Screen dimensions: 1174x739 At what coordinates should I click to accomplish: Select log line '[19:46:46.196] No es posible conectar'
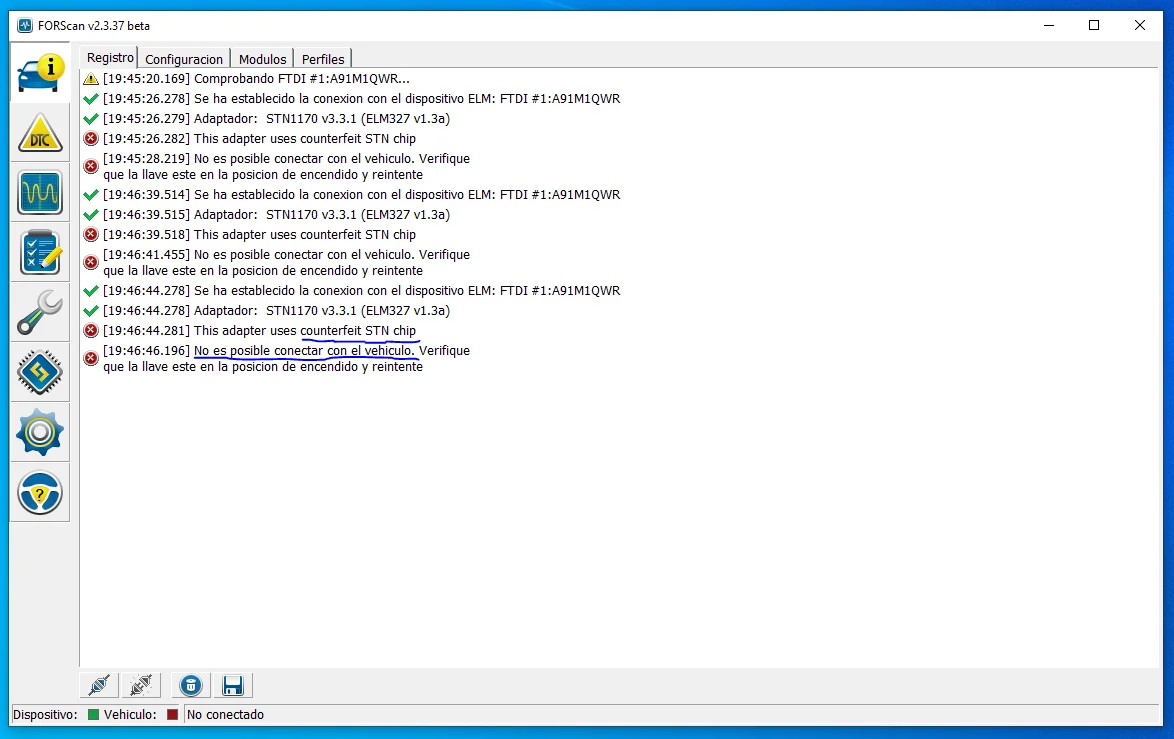286,358
